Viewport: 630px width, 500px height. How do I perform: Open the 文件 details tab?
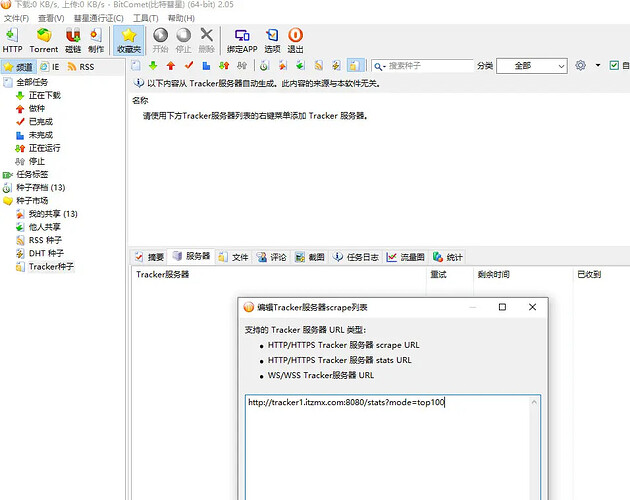pos(233,257)
